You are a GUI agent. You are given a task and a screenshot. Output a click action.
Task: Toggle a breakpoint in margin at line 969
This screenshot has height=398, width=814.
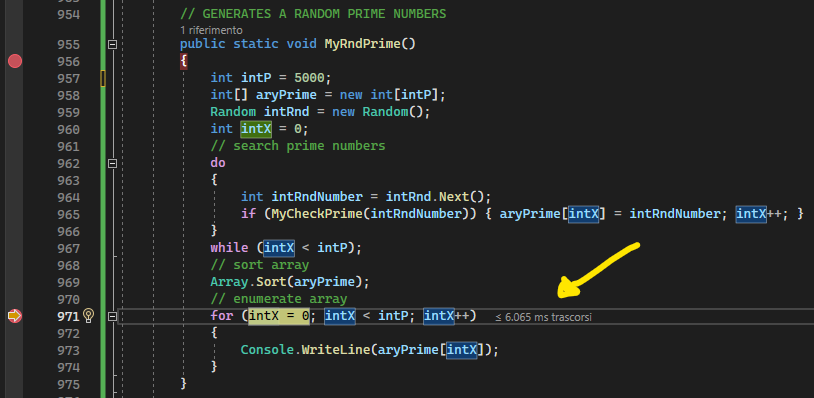coord(15,282)
